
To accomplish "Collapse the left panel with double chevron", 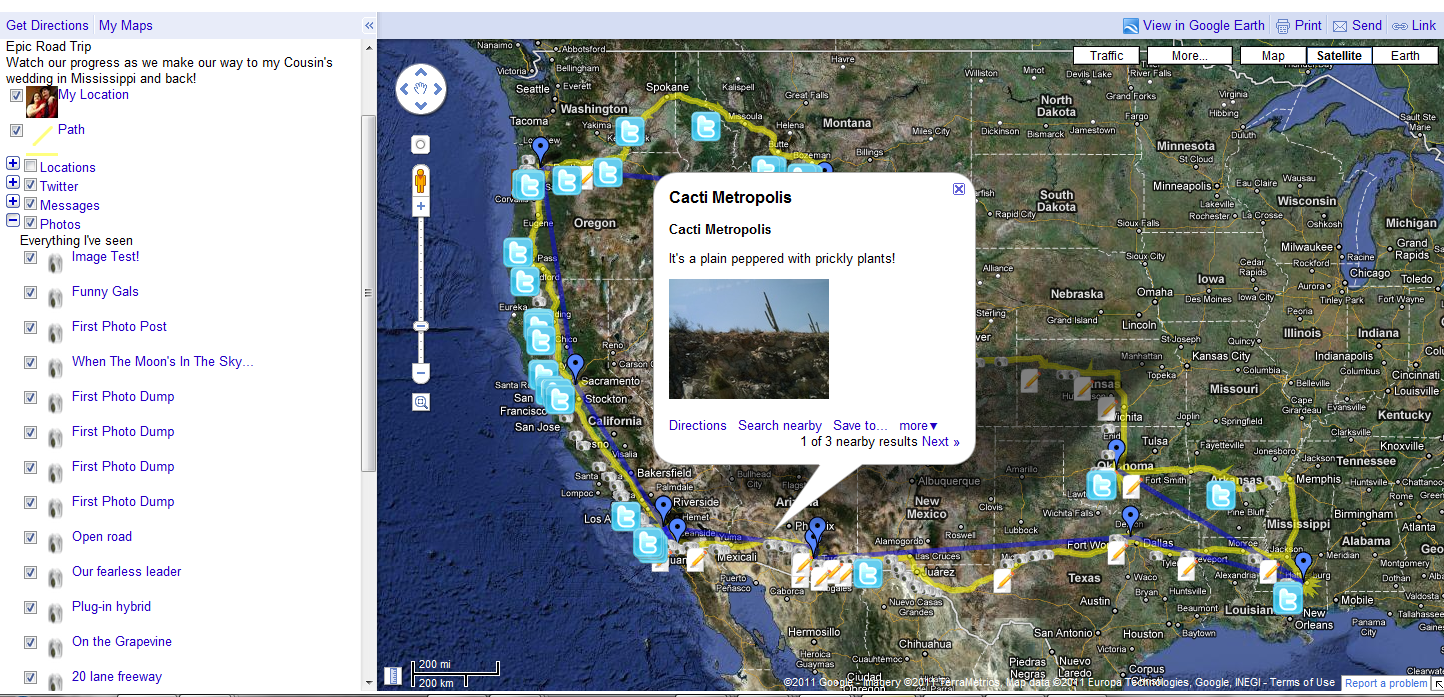I will click(x=369, y=25).
